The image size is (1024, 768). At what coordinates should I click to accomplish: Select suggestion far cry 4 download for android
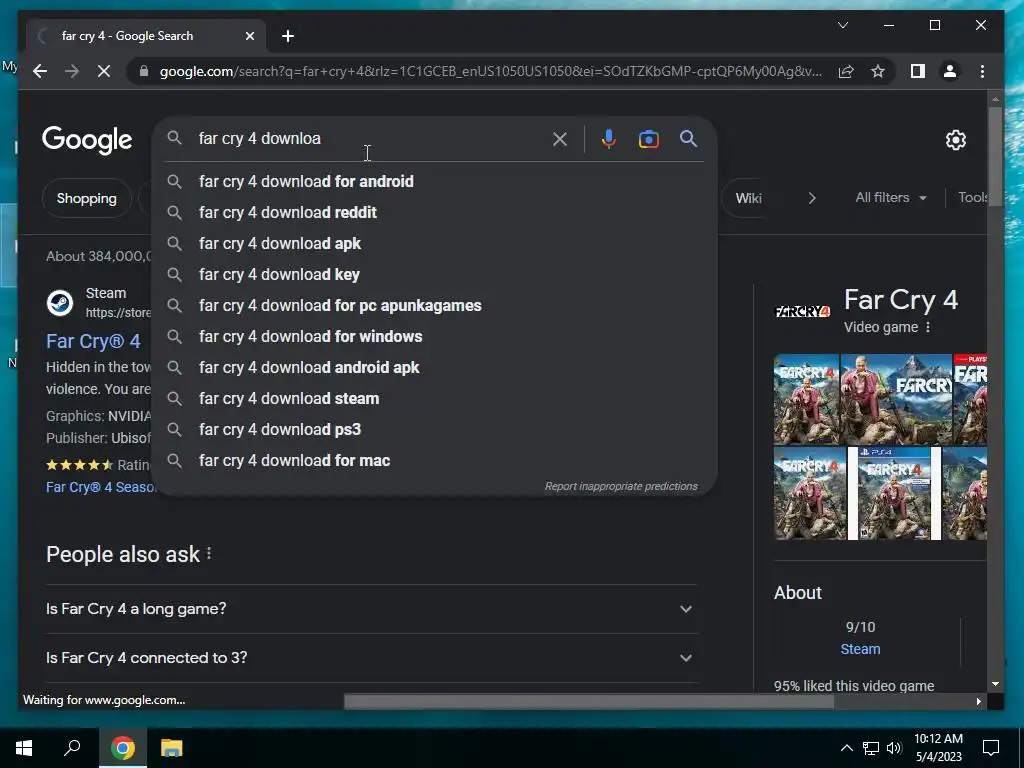pos(434,182)
